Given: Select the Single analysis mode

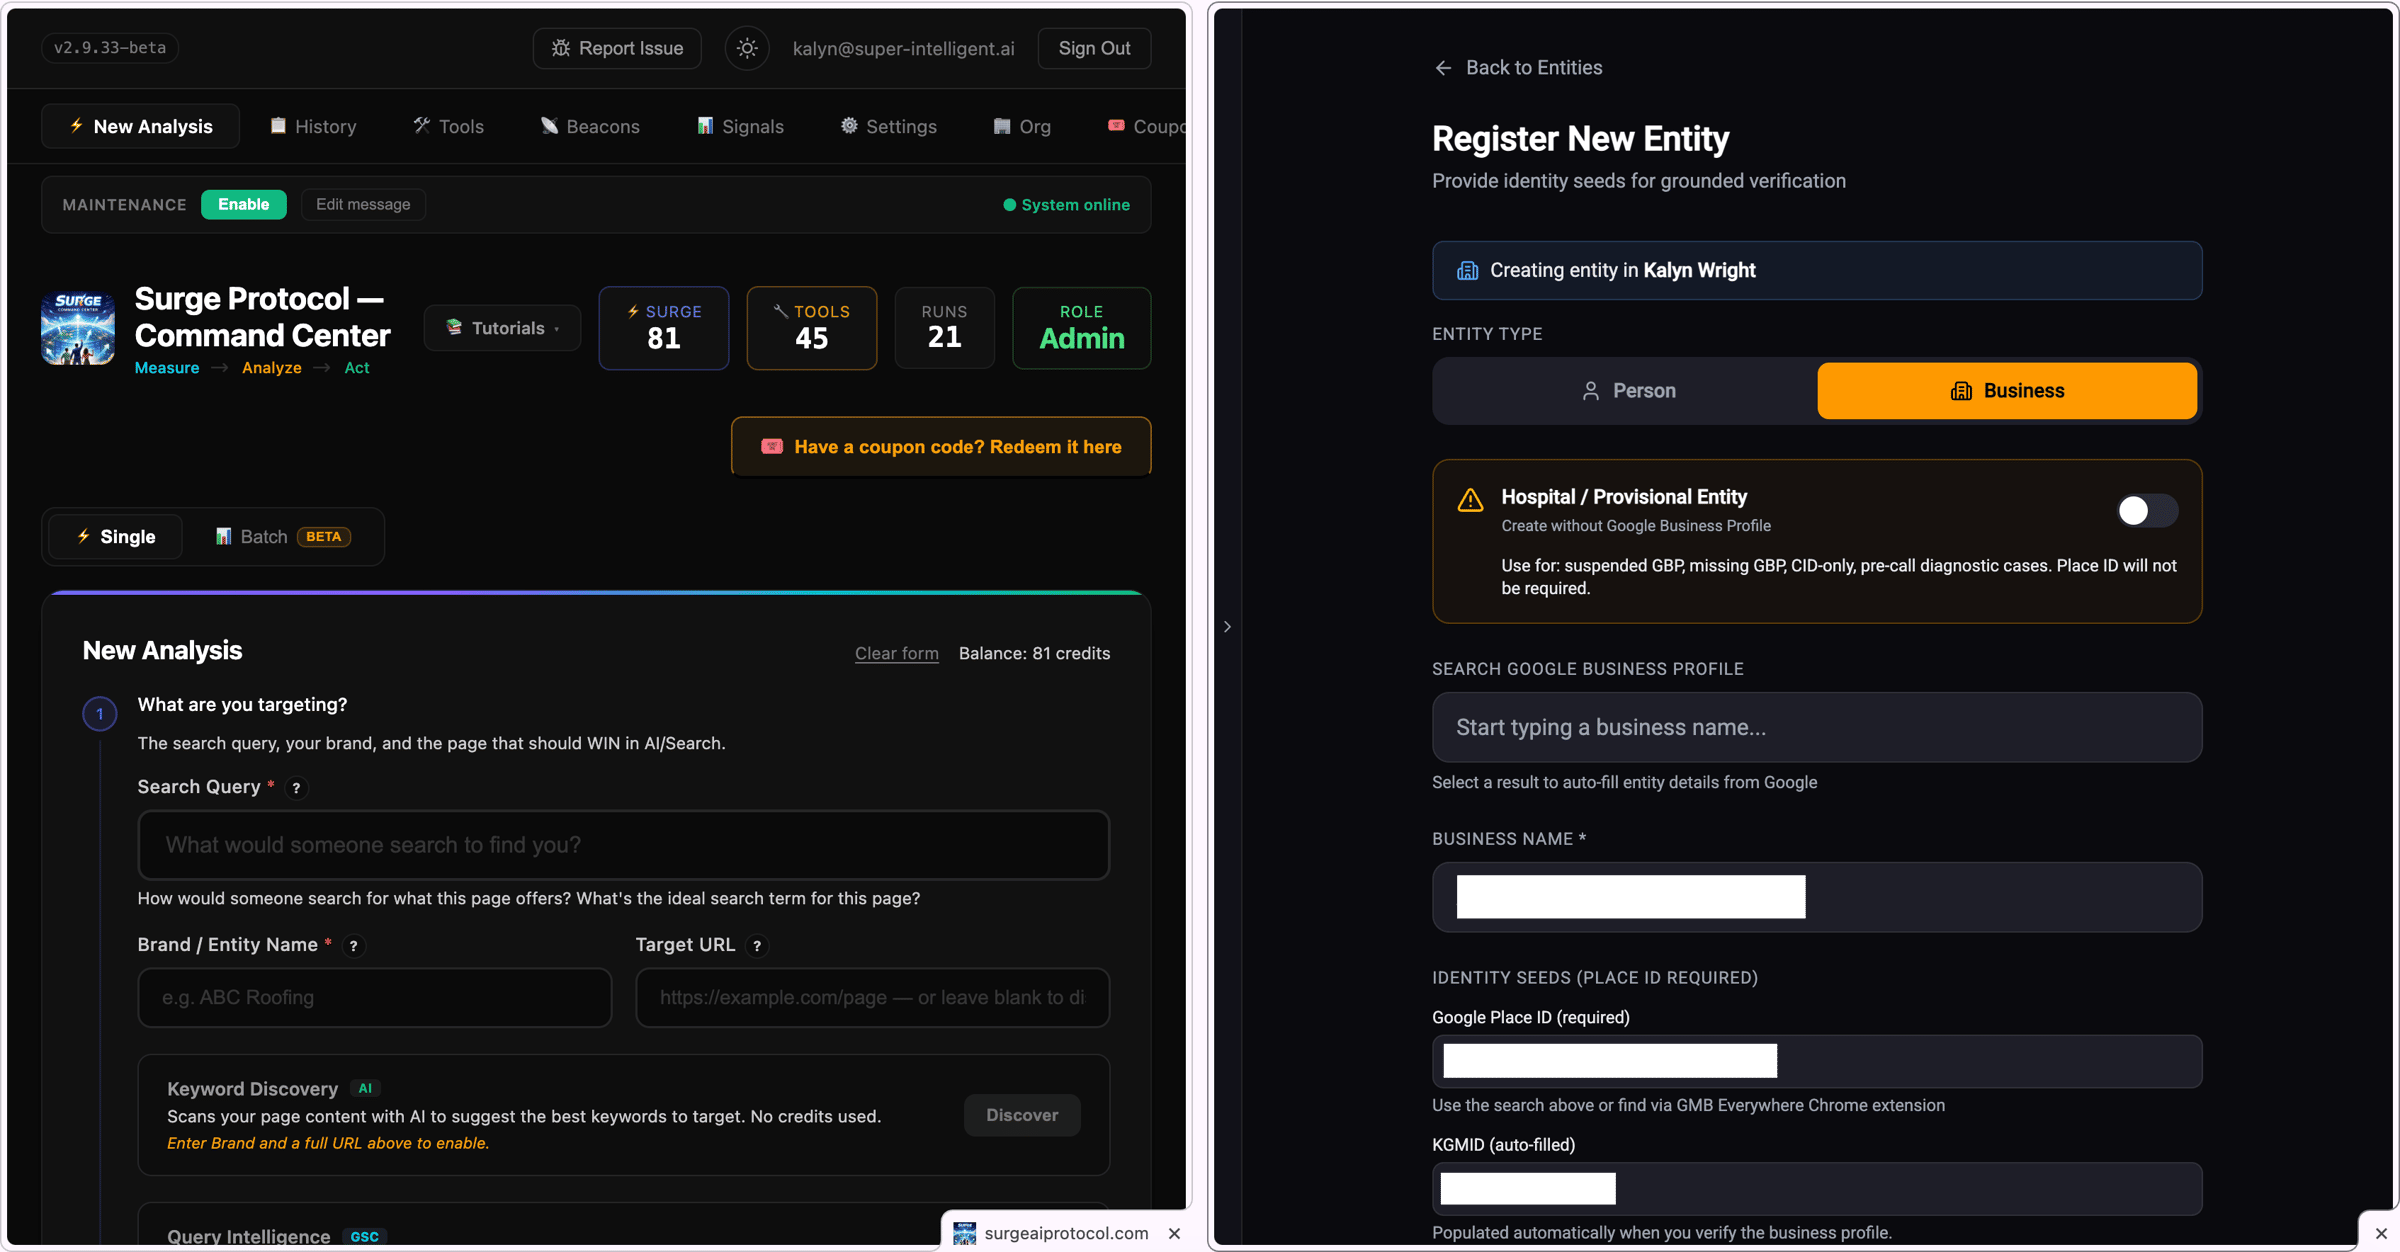Looking at the screenshot, I should 116,537.
